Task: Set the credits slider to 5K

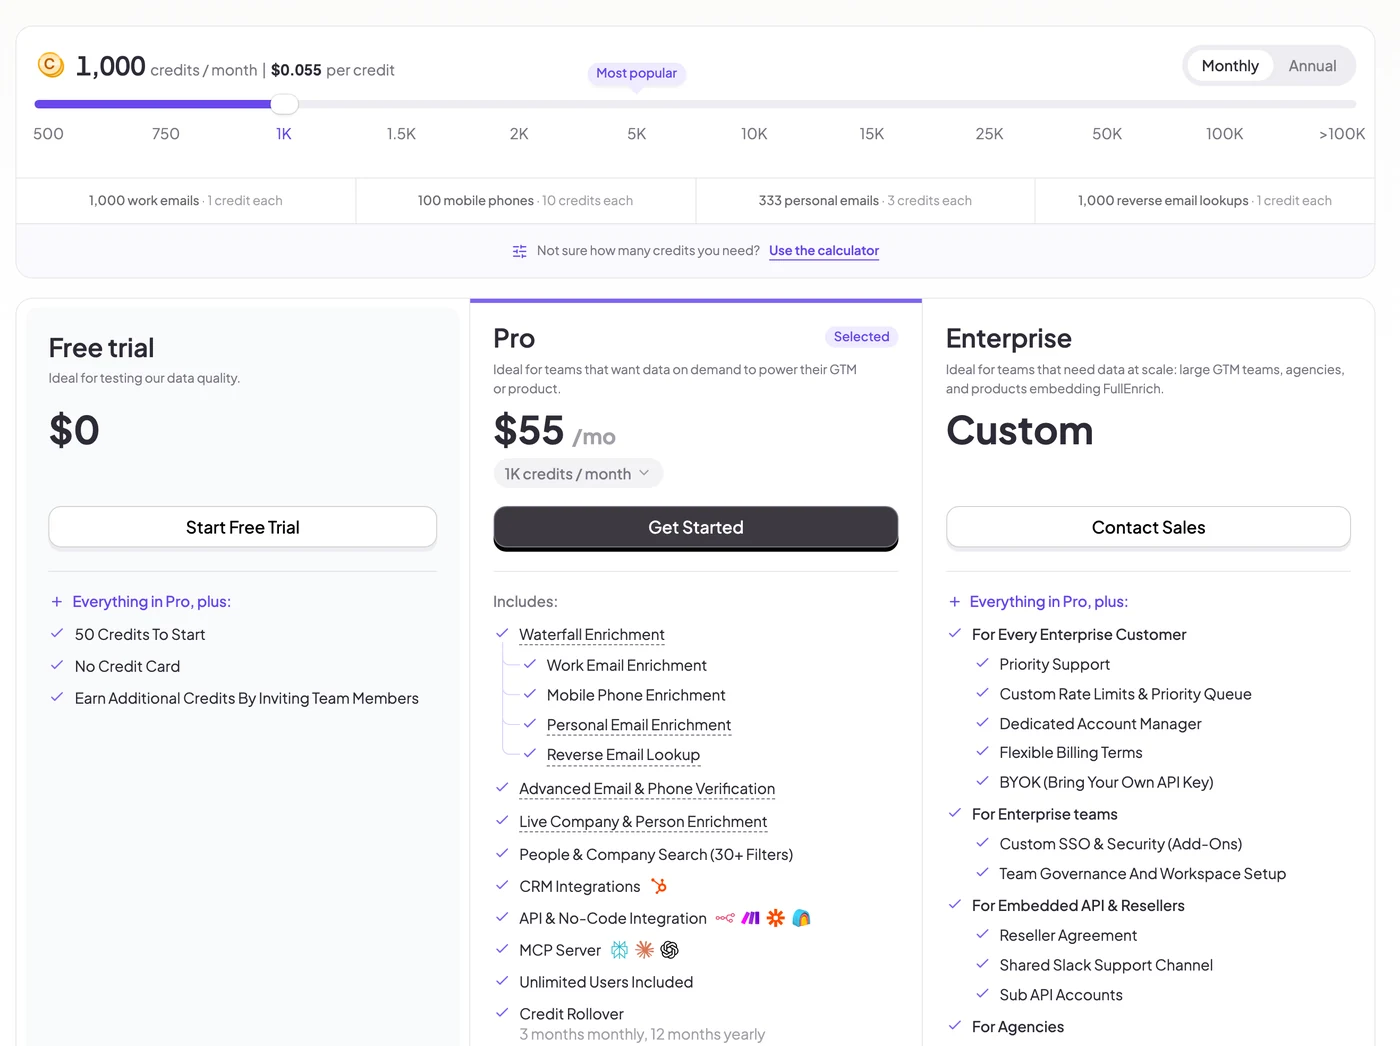Action: (637, 134)
